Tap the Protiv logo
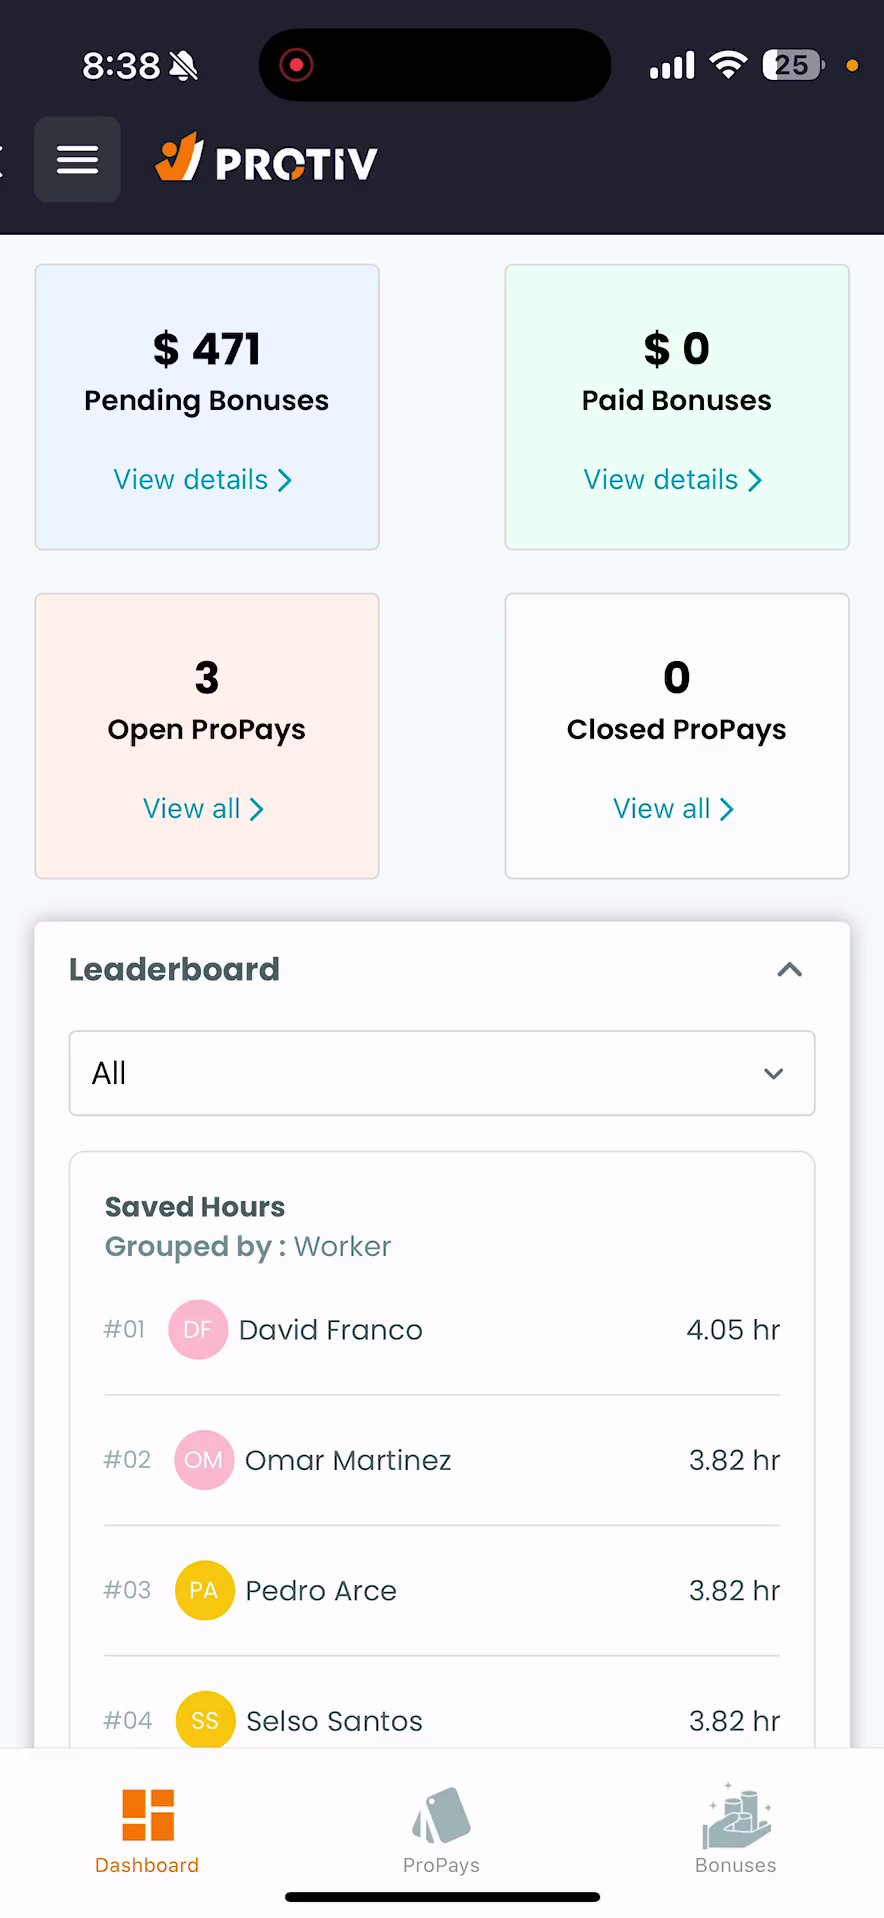Screen dimensions: 884x1918 click(266, 159)
